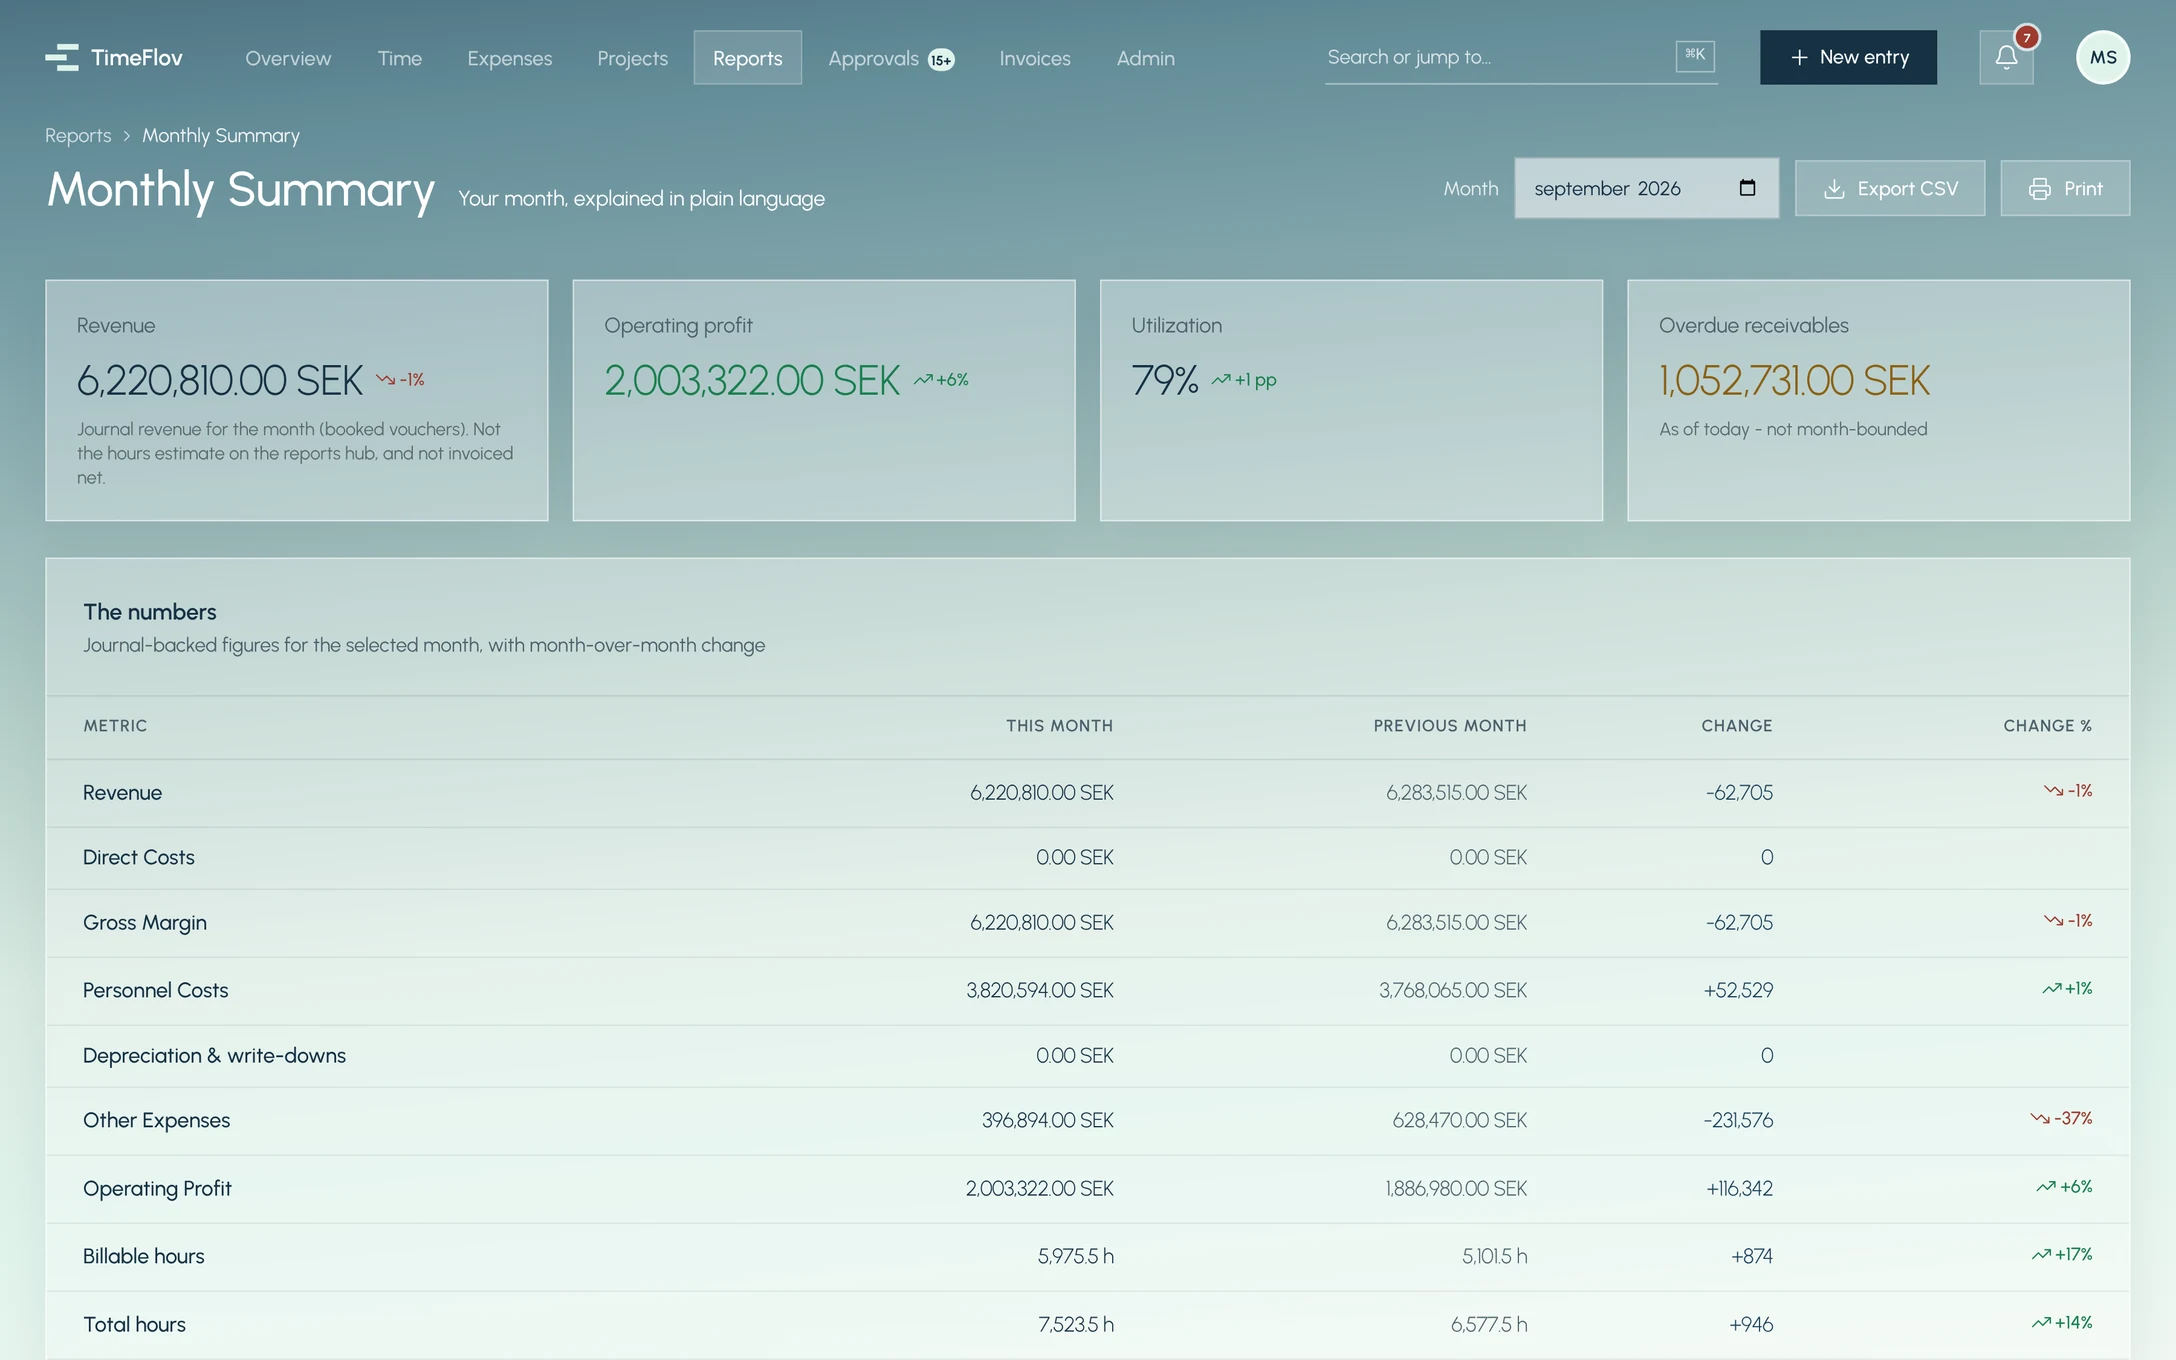Open the Invoices tab
Image resolution: width=2176 pixels, height=1360 pixels.
[1035, 58]
